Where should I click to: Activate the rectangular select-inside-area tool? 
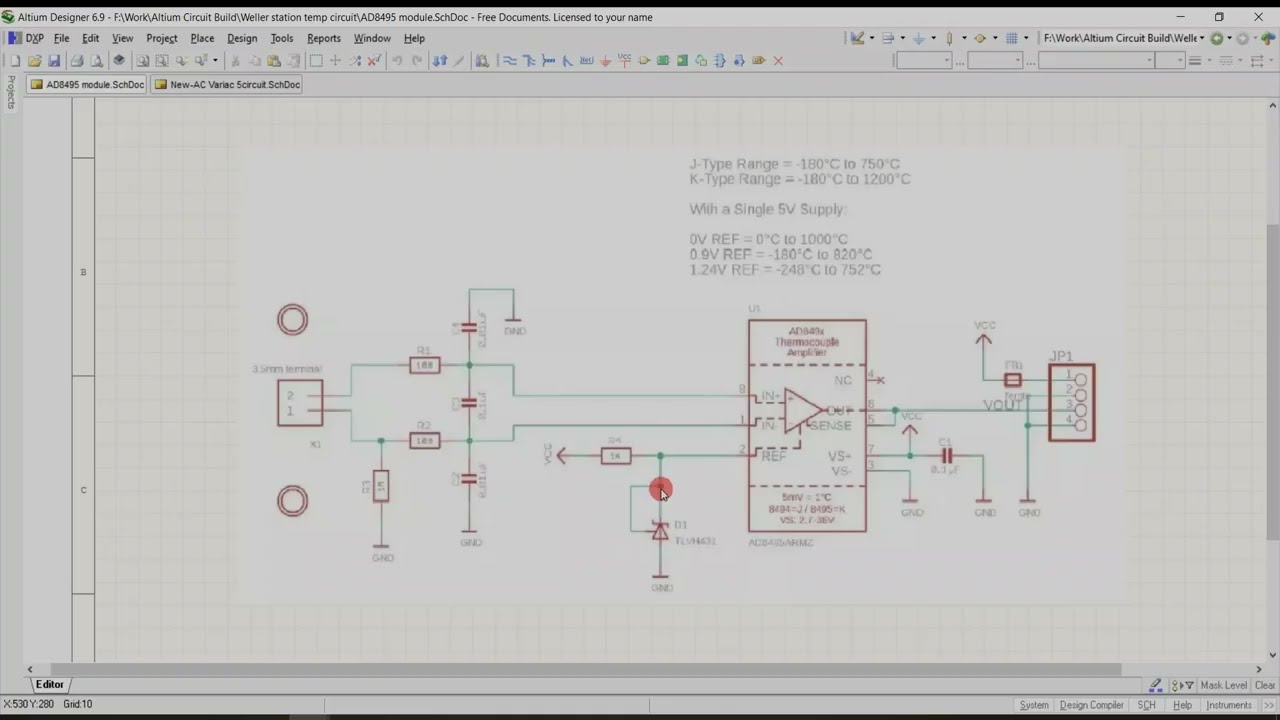pyautogui.click(x=316, y=61)
